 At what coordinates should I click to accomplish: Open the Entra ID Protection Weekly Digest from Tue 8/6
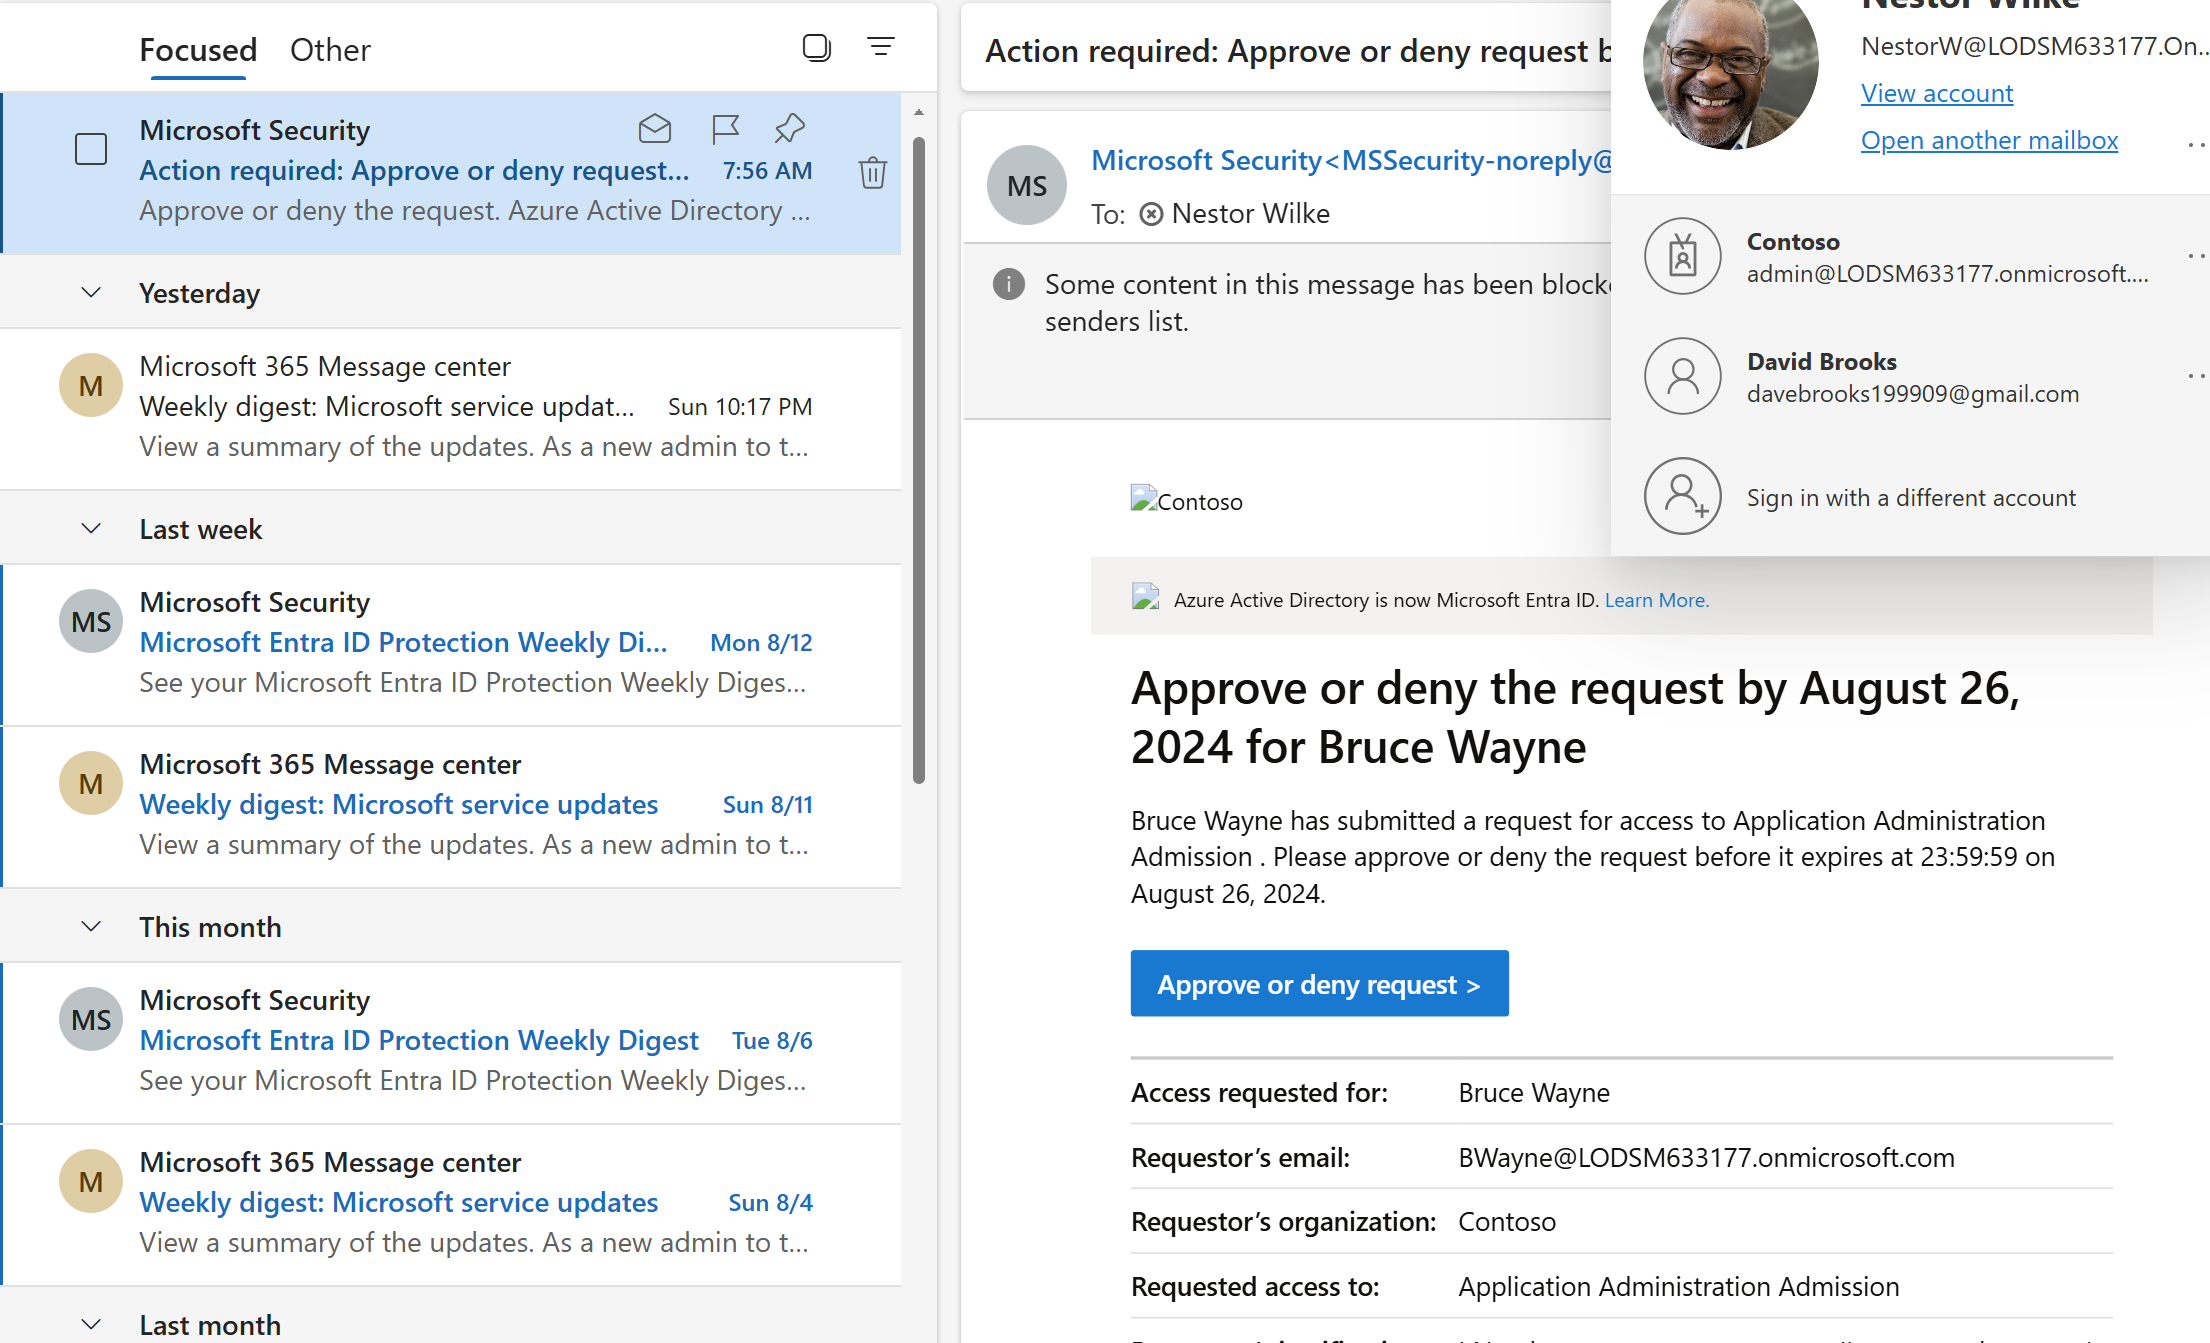pyautogui.click(x=418, y=1040)
